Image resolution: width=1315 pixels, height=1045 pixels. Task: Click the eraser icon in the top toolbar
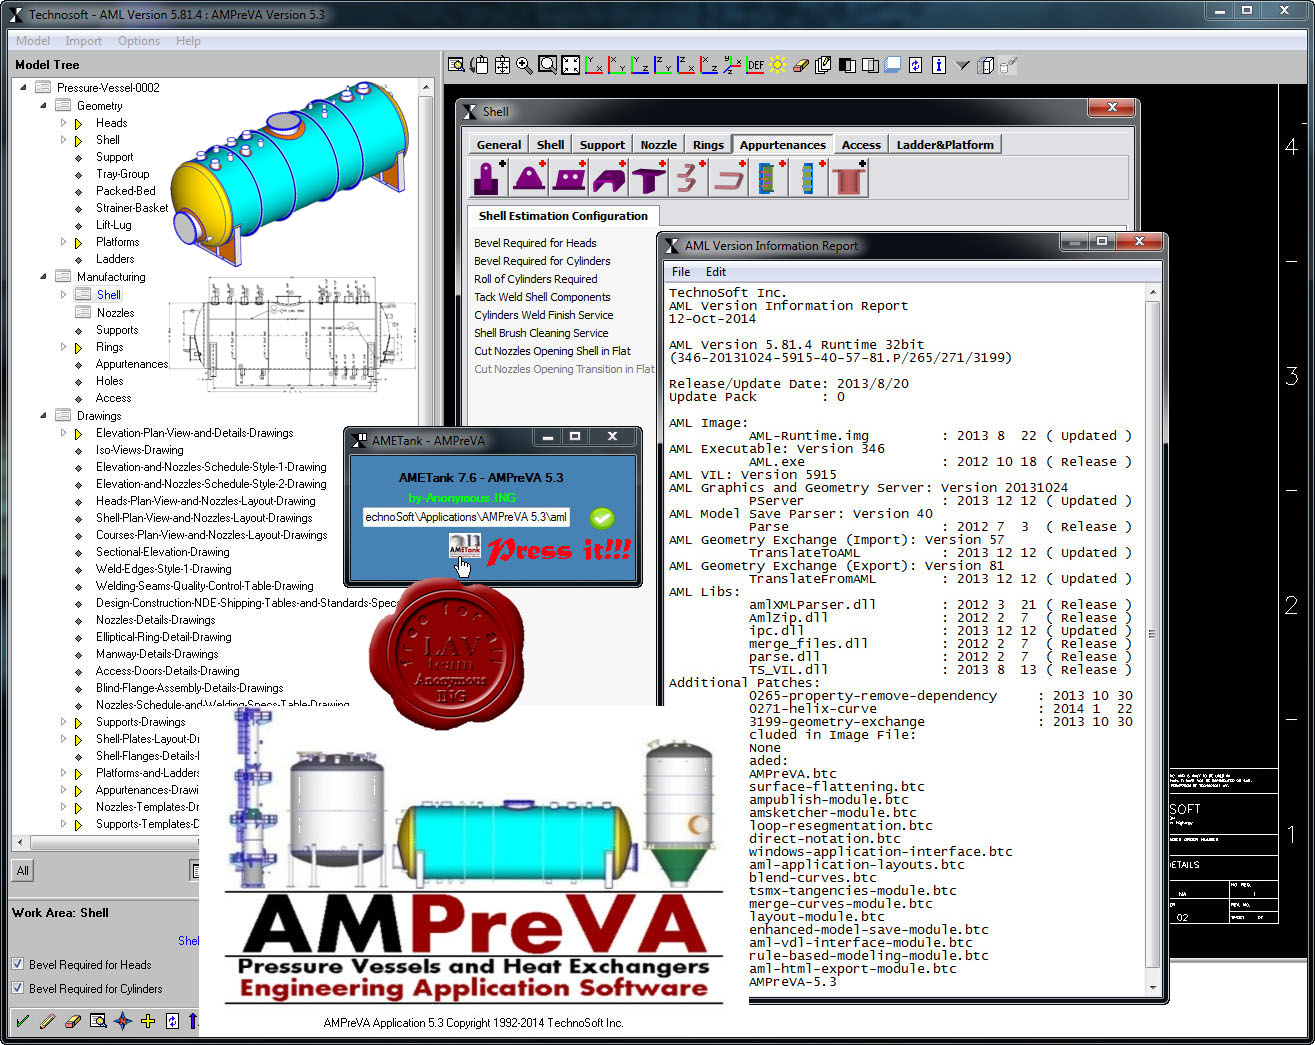pos(800,65)
